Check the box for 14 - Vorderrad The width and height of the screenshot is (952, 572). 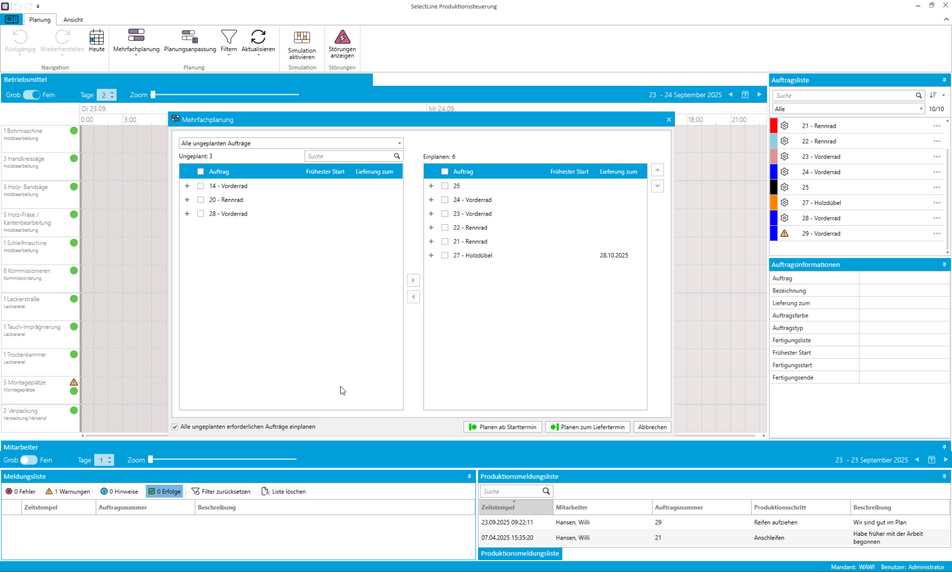click(x=200, y=186)
